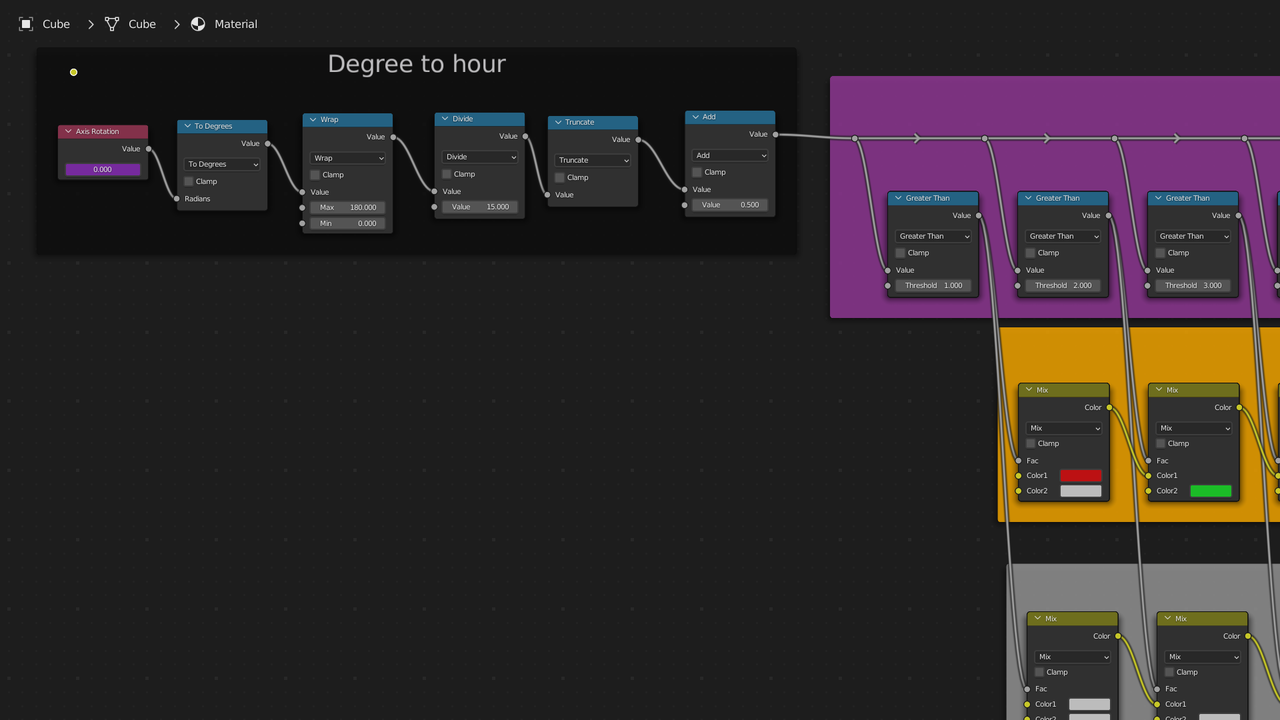Collapse the To Degrees node

(187, 126)
